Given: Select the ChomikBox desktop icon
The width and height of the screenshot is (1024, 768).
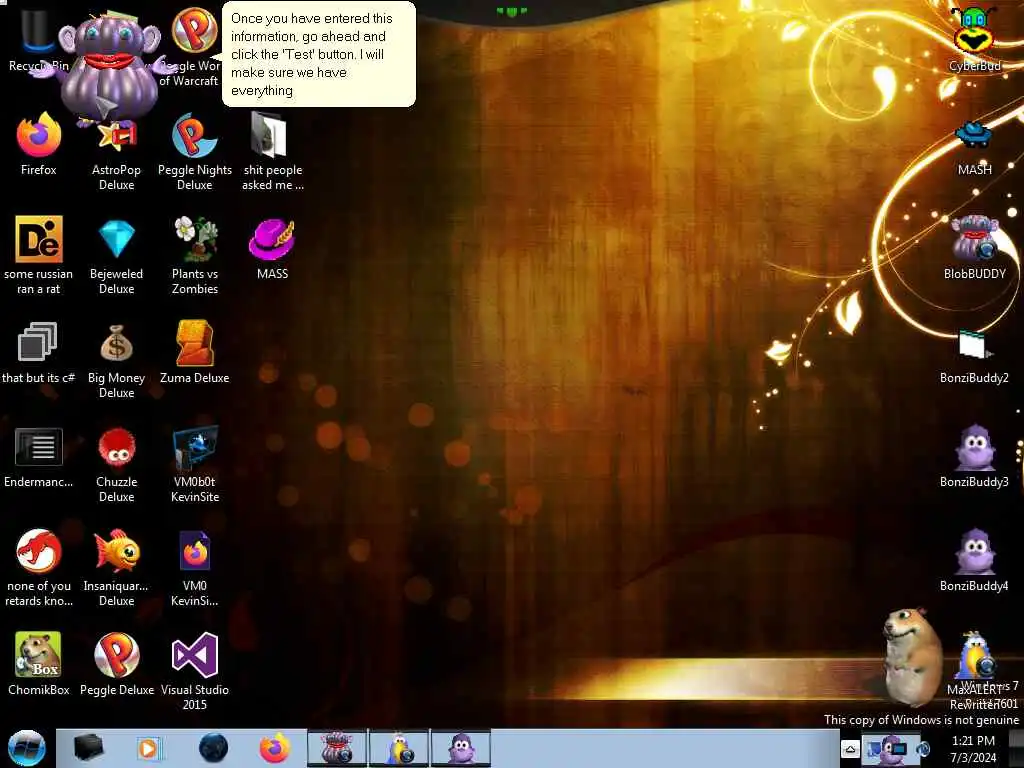Looking at the screenshot, I should point(39,665).
